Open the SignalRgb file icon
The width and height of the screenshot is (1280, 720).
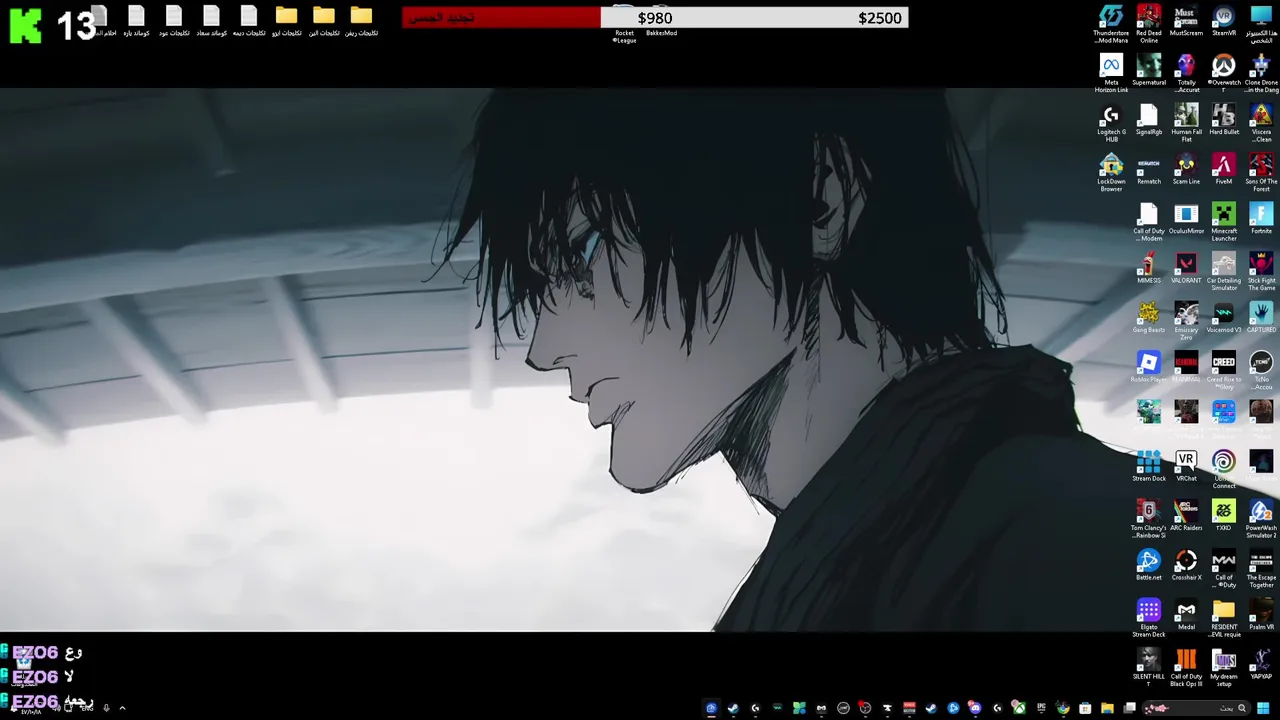point(1148,120)
